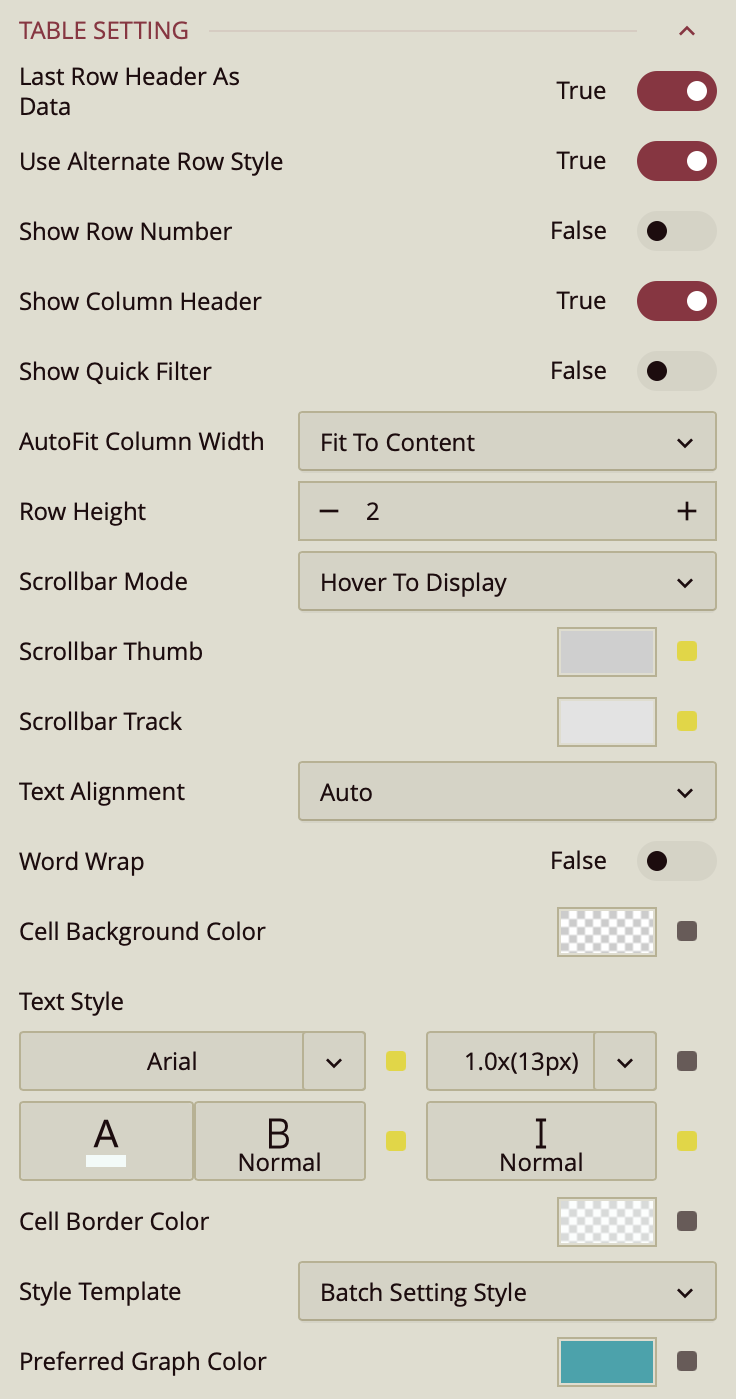The image size is (736, 1399).
Task: Open Style Template dropdown
Action: tap(507, 1292)
